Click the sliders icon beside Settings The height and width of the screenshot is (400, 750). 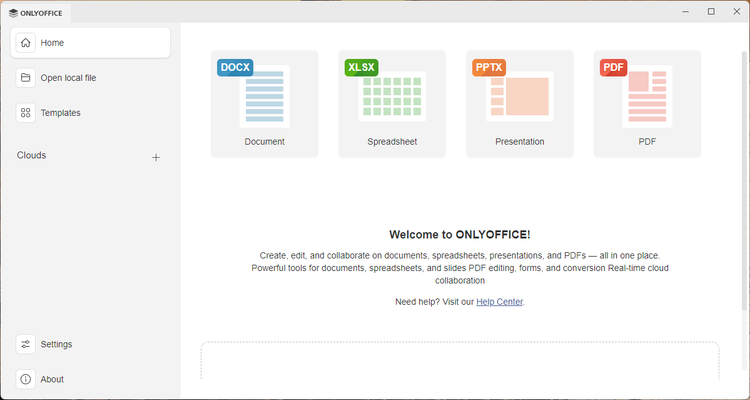click(25, 344)
